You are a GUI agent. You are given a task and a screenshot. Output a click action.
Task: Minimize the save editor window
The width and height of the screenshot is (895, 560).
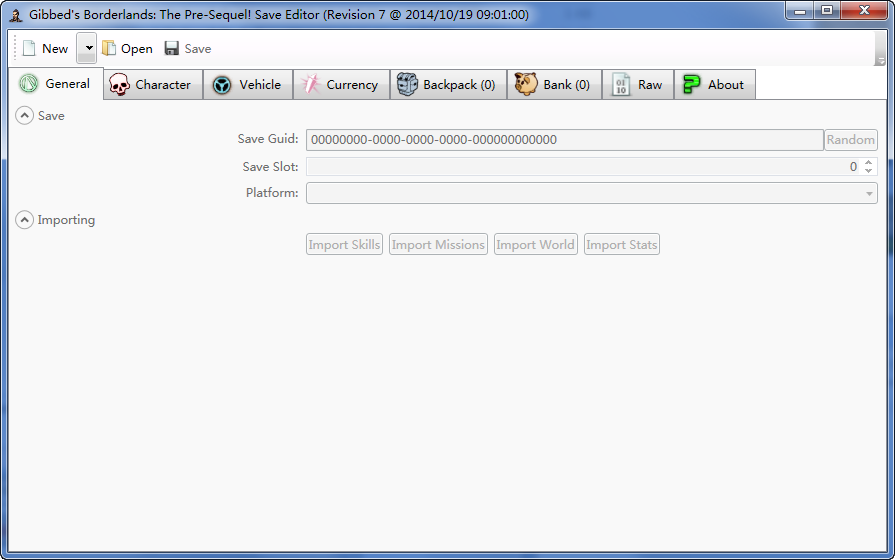click(800, 10)
